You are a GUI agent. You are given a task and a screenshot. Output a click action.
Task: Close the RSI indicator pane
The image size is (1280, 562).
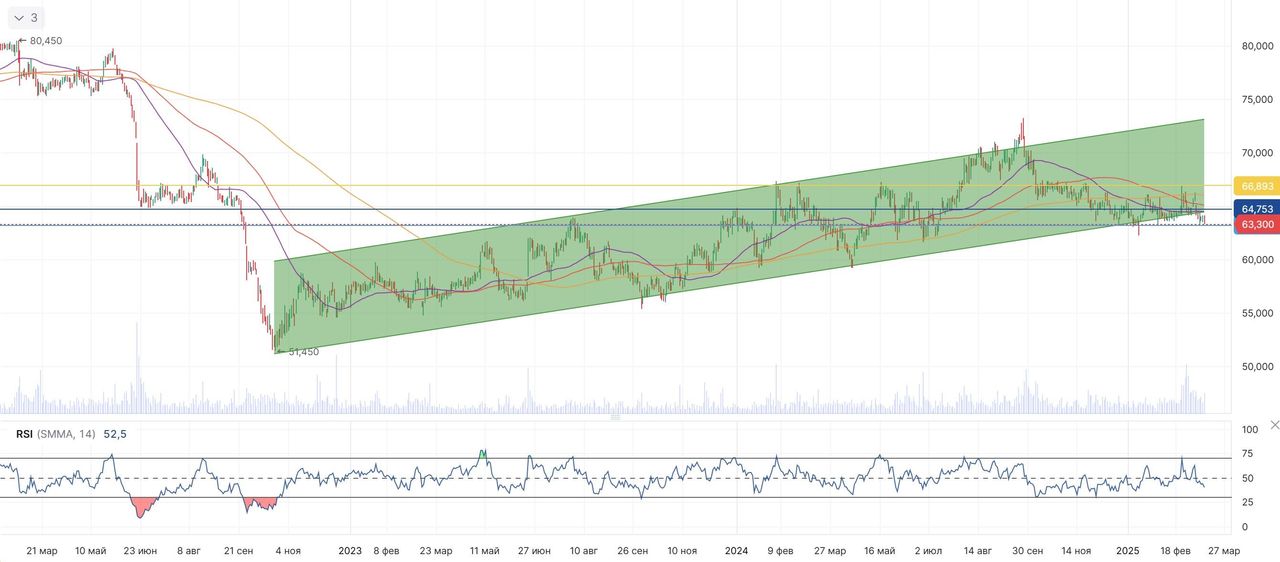click(x=1273, y=425)
